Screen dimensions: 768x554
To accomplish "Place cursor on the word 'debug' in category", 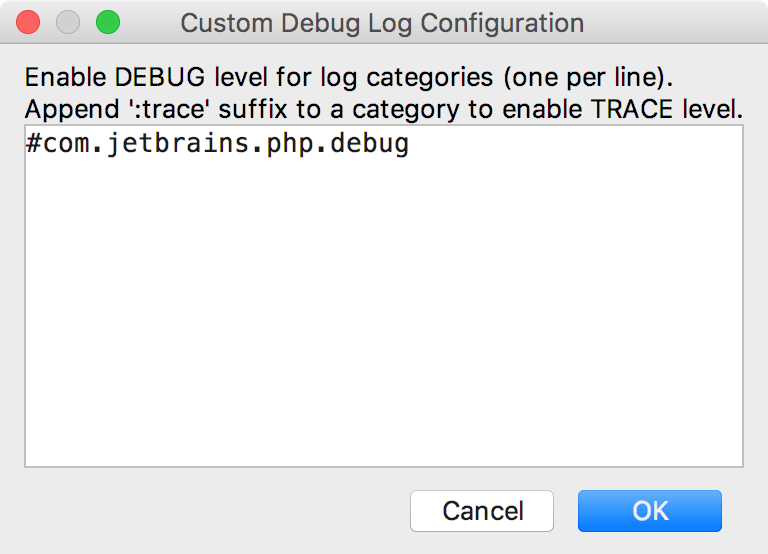I will [x=369, y=144].
